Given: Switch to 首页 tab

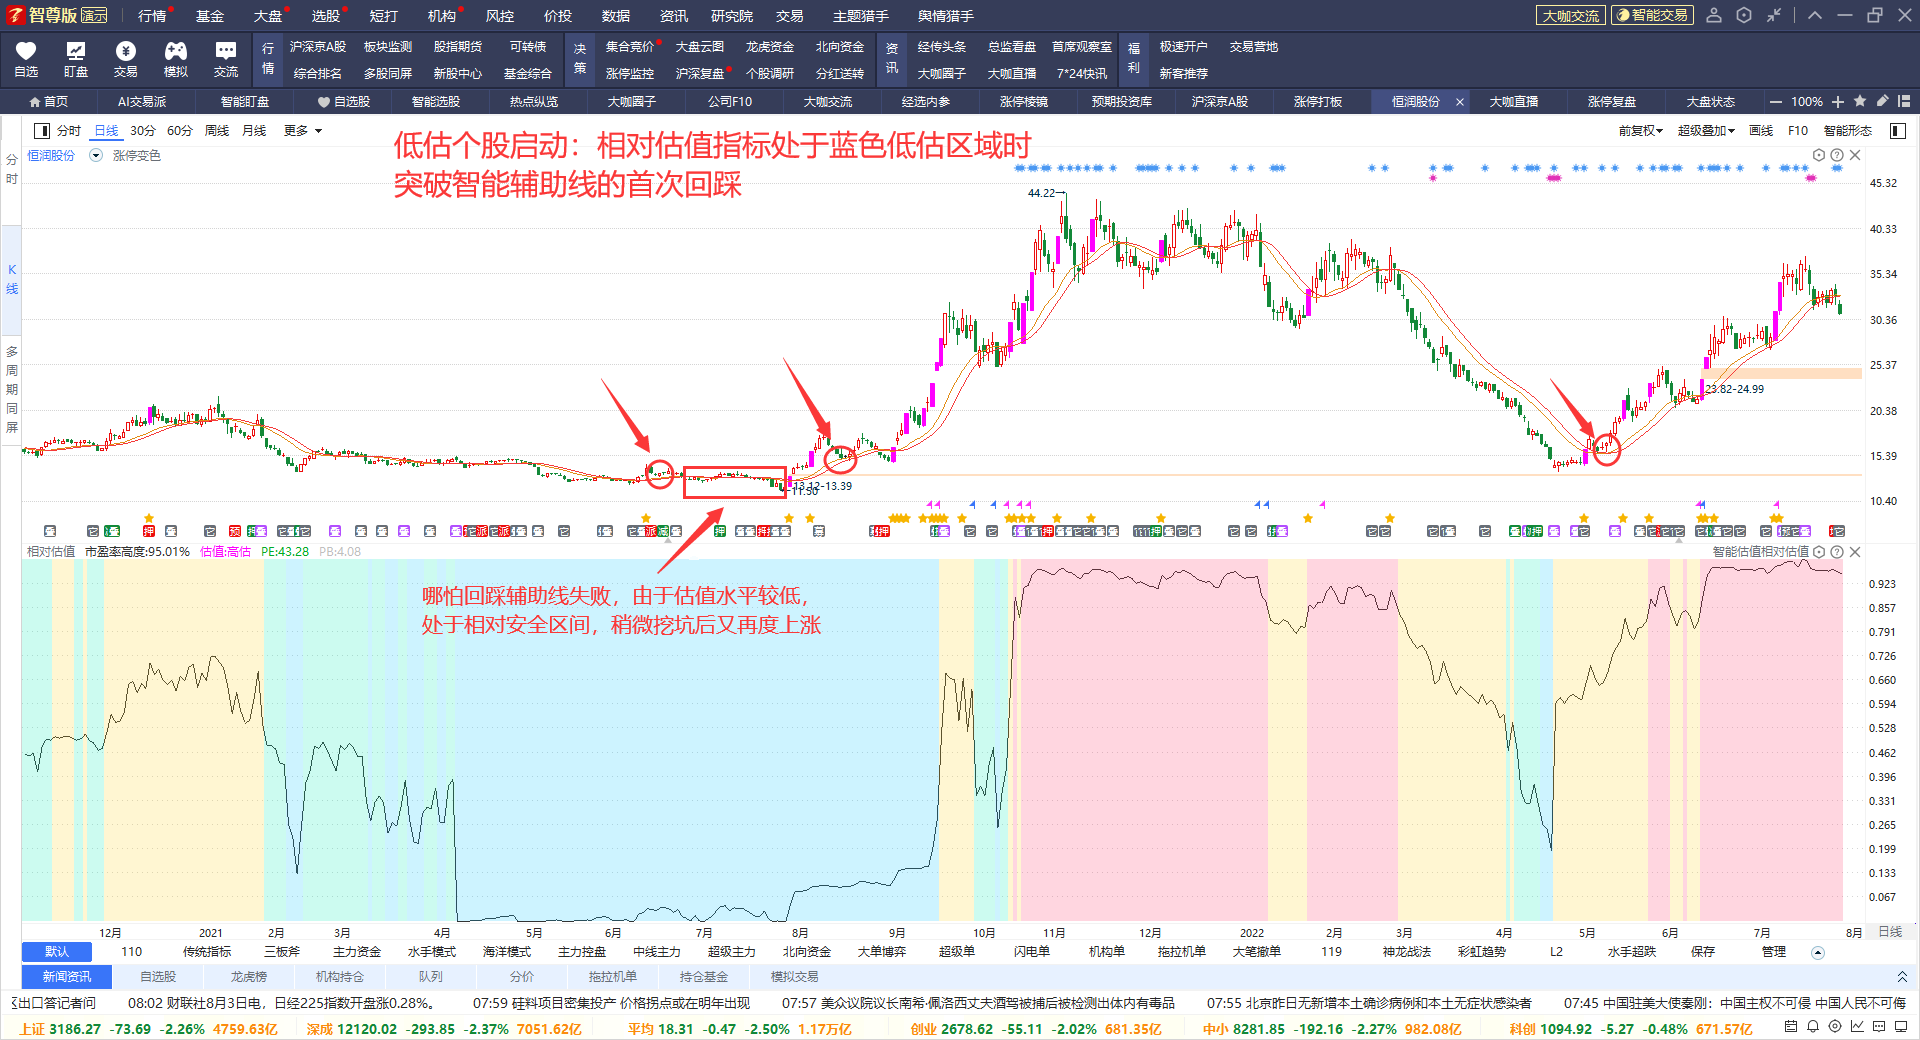Looking at the screenshot, I should pos(49,102).
